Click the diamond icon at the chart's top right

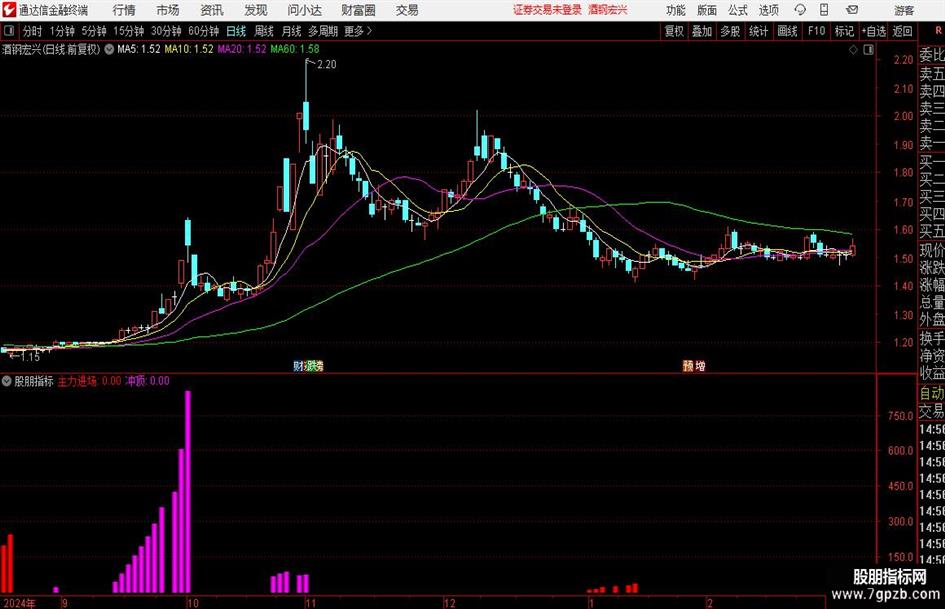coord(853,50)
